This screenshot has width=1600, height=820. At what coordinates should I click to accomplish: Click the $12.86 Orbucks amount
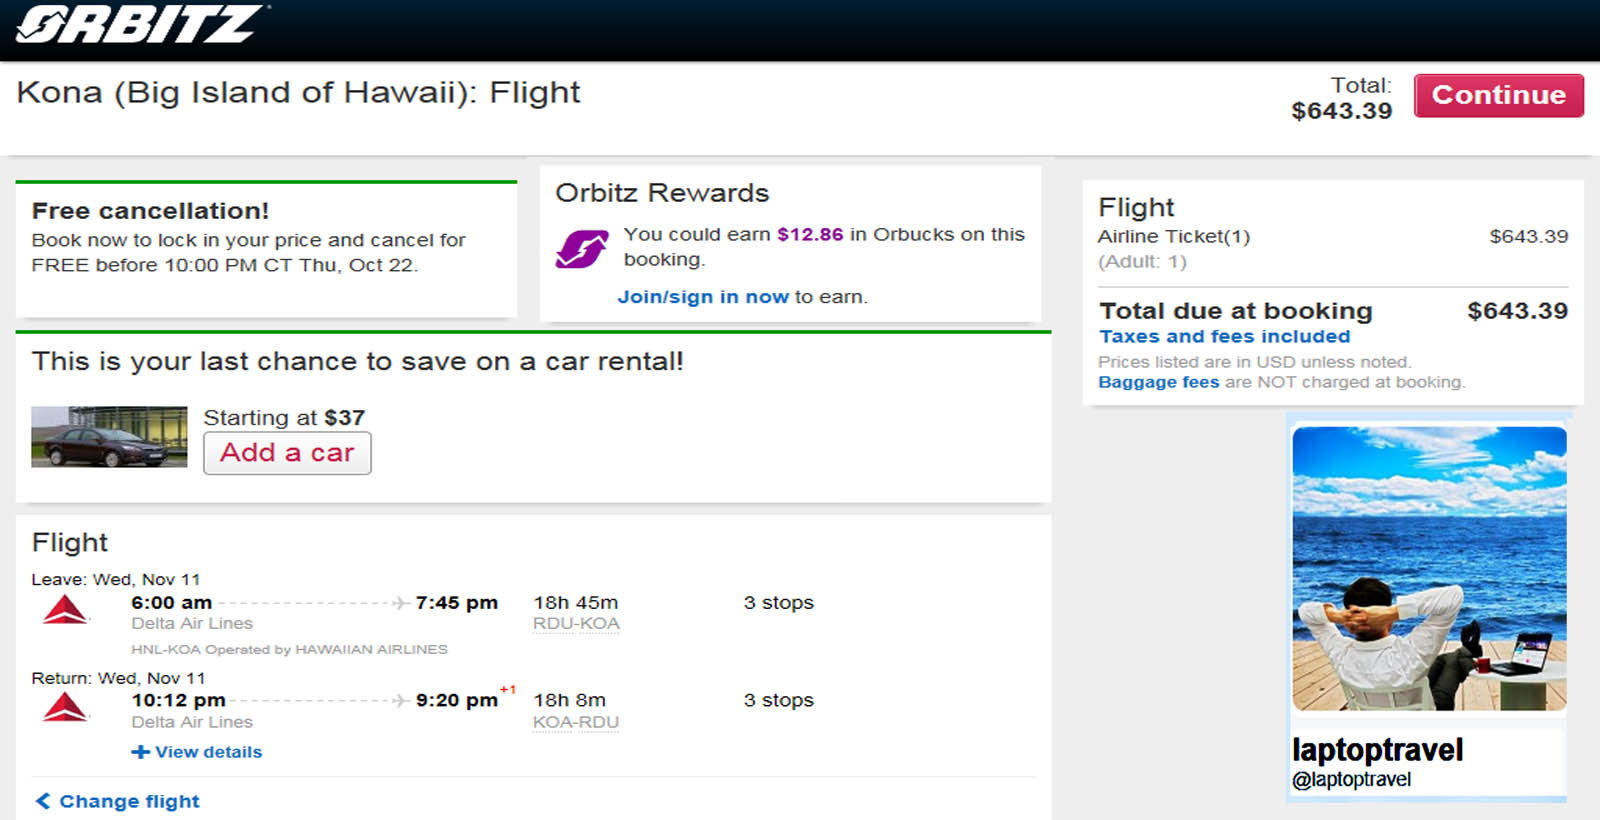tap(810, 234)
